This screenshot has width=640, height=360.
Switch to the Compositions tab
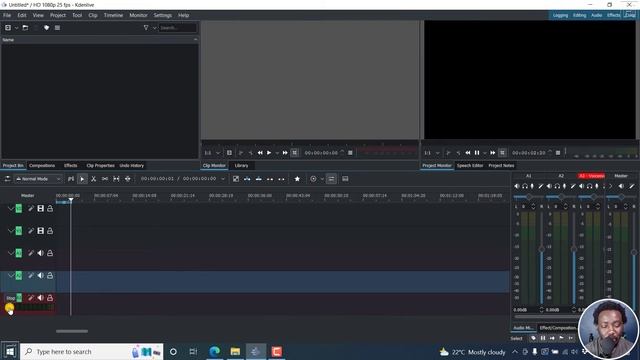click(42, 166)
